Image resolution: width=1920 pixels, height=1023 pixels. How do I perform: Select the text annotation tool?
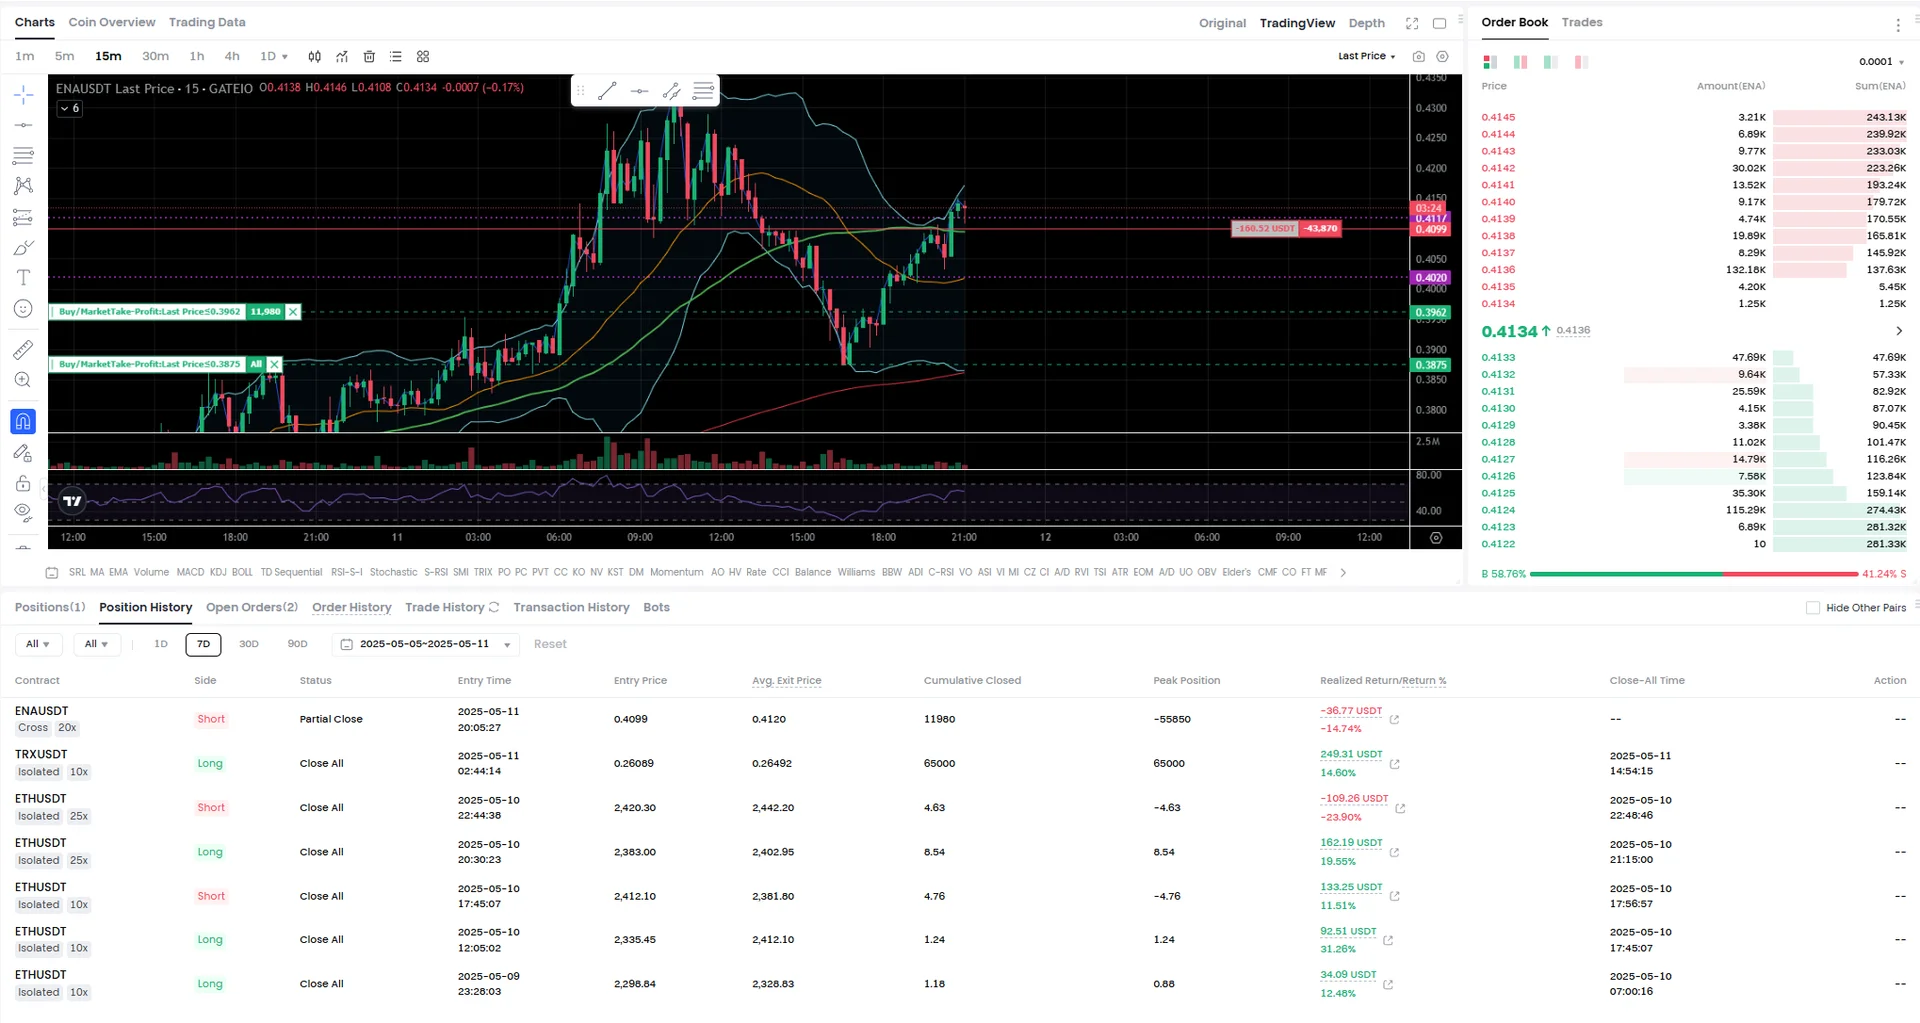coord(23,278)
